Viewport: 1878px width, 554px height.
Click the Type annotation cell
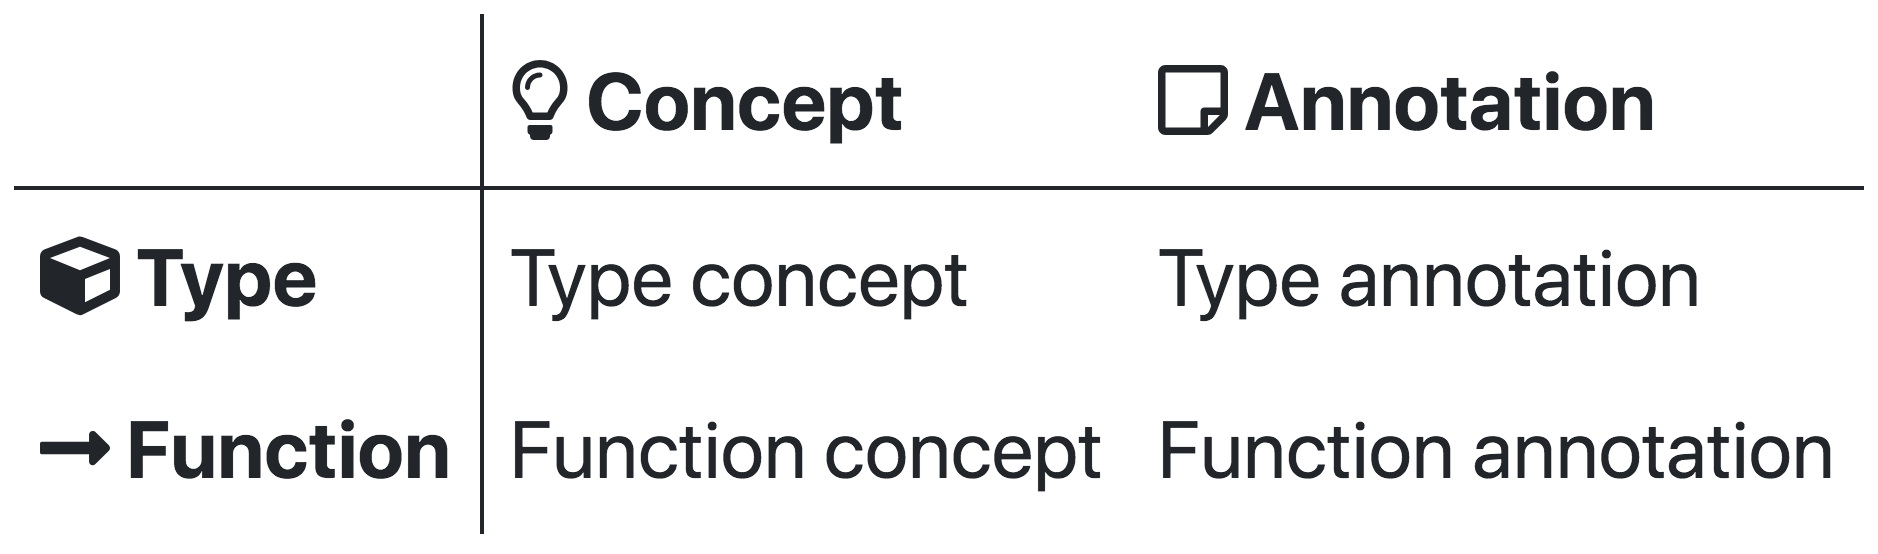click(x=1429, y=281)
